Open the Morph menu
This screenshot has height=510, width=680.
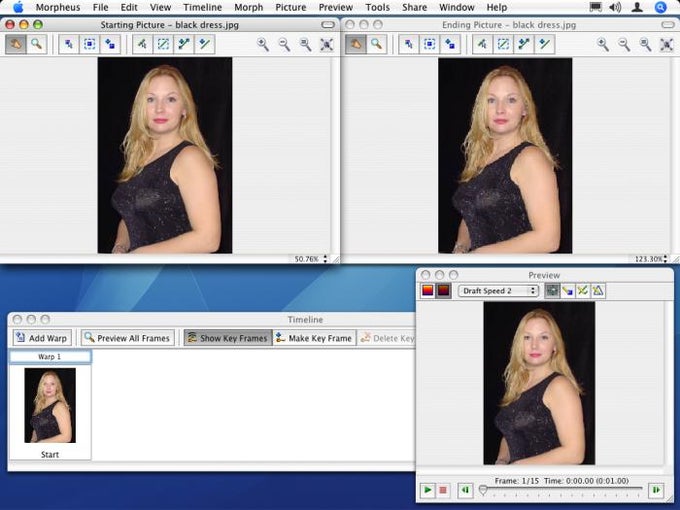248,7
